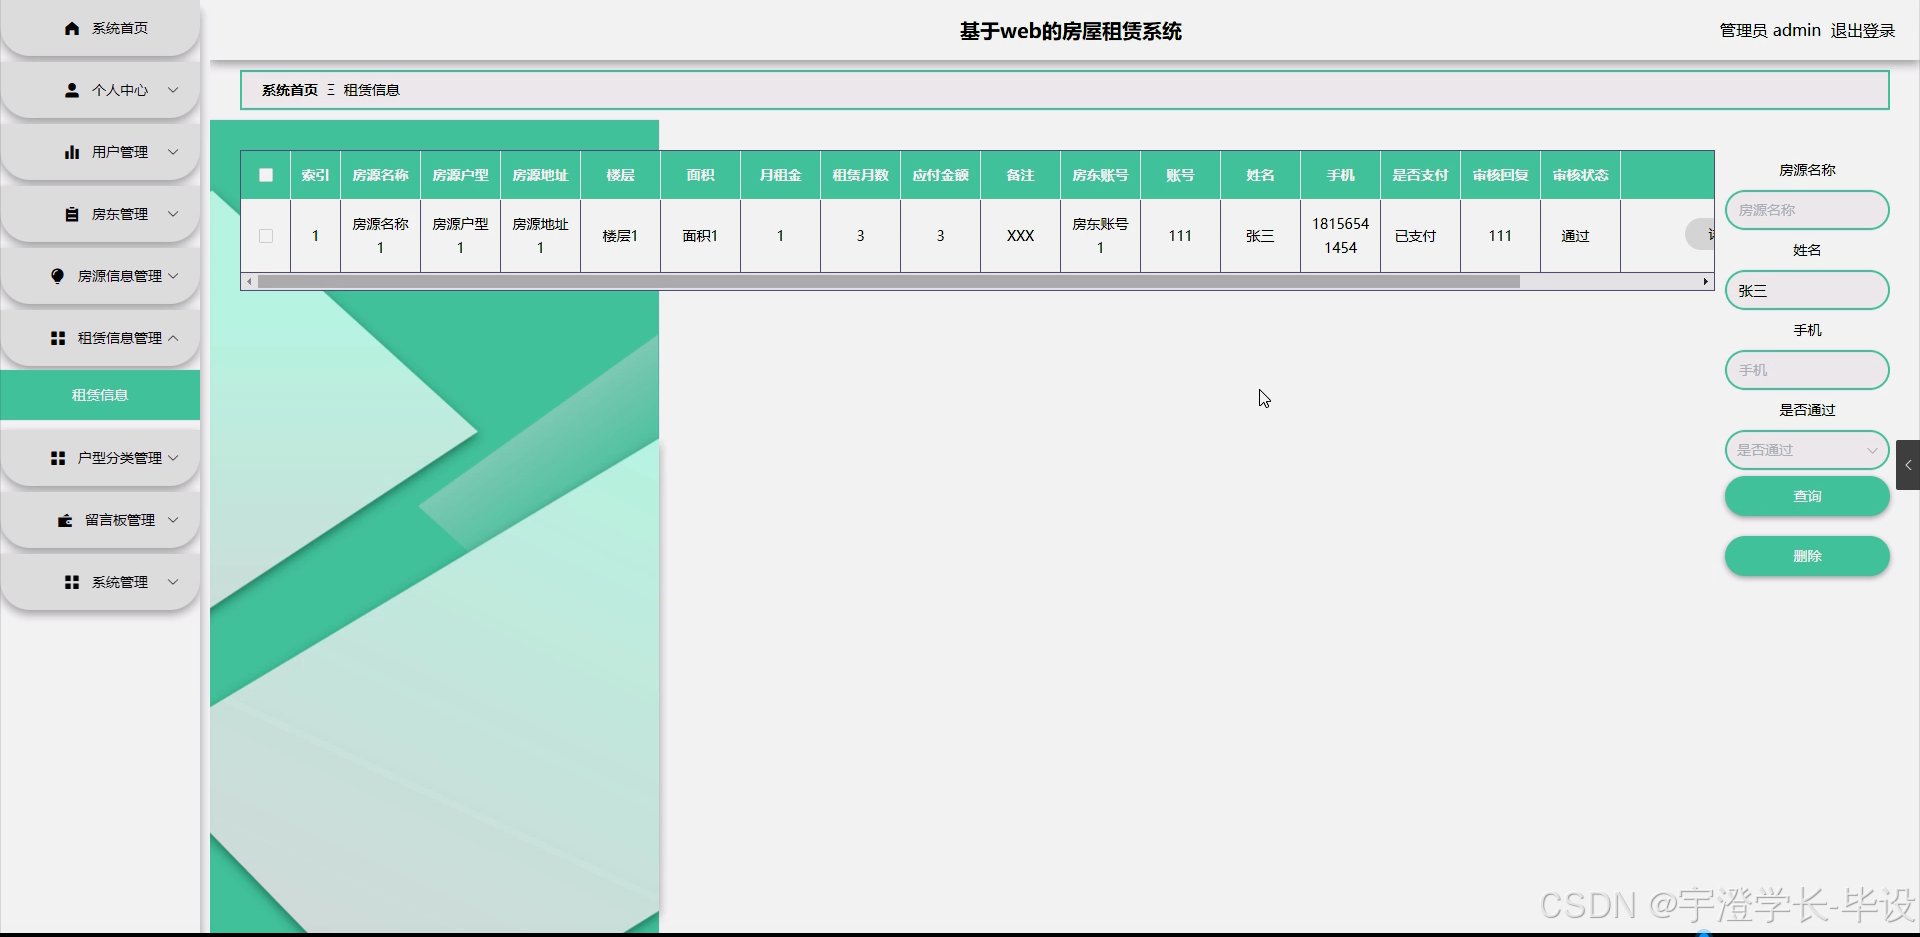Click the grid icon beside 系统管理

coord(72,582)
